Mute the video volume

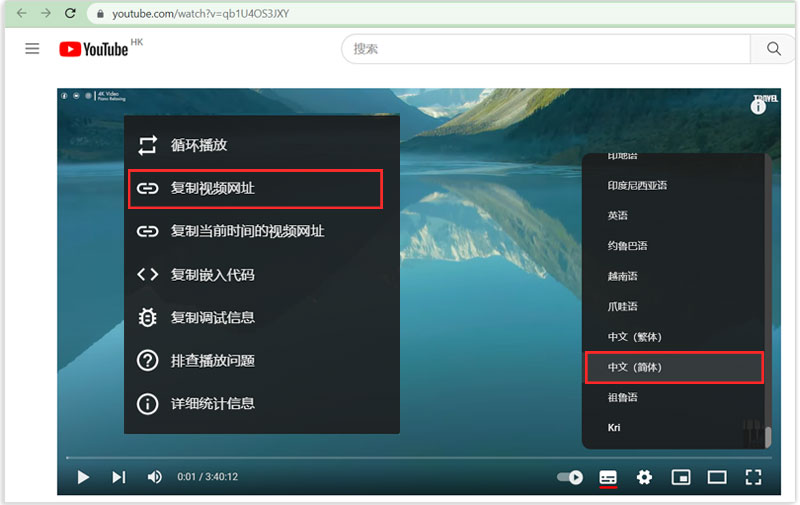(154, 477)
